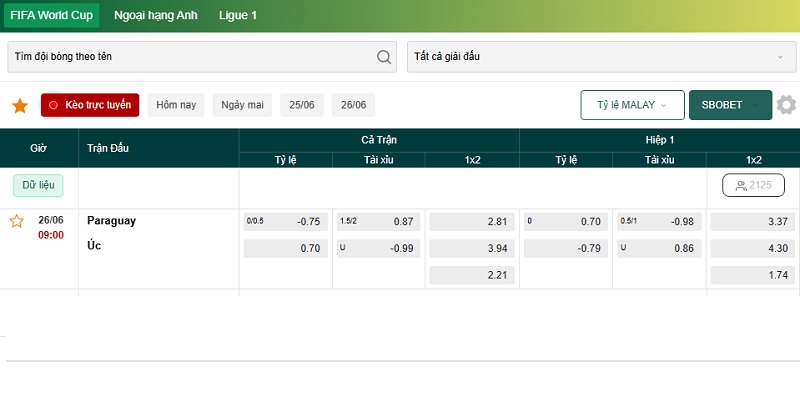Click the search magnifier icon
The height and width of the screenshot is (400, 800).
click(x=384, y=57)
